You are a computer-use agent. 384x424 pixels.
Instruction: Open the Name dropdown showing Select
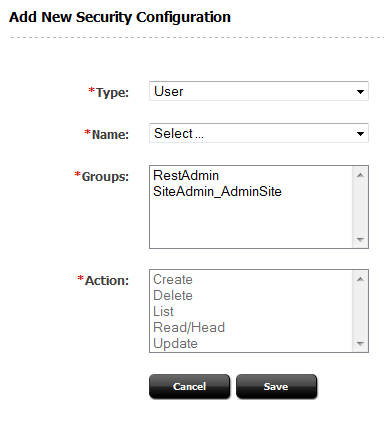point(259,133)
